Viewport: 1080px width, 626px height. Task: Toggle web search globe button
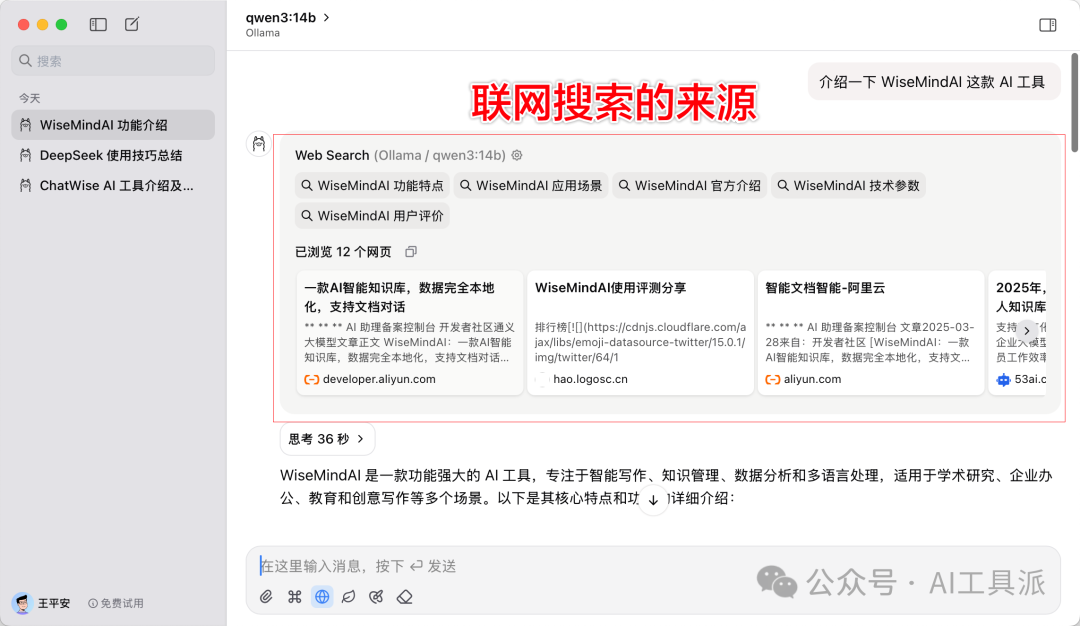point(322,597)
